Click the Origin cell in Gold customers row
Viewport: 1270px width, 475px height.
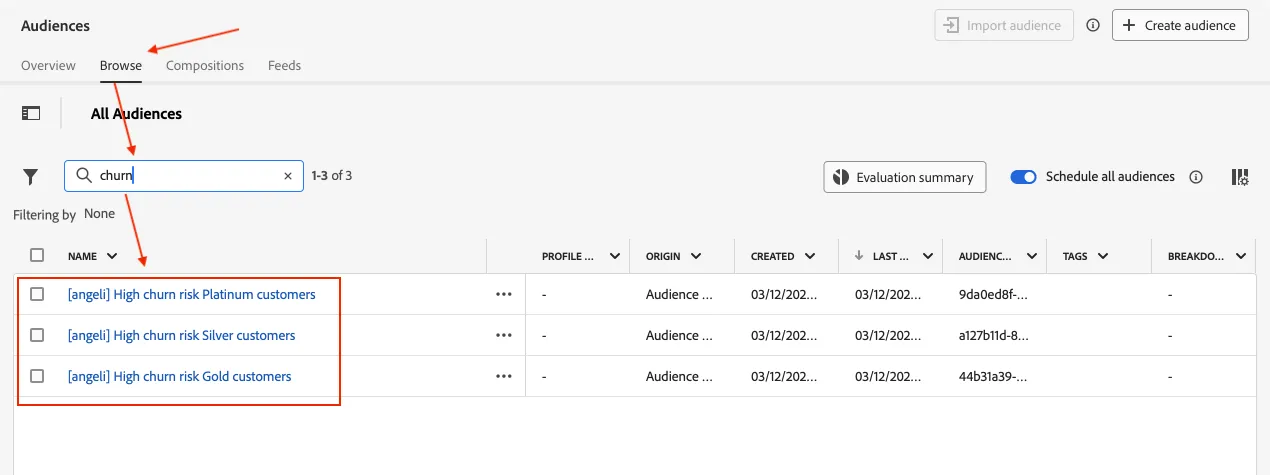[679, 377]
